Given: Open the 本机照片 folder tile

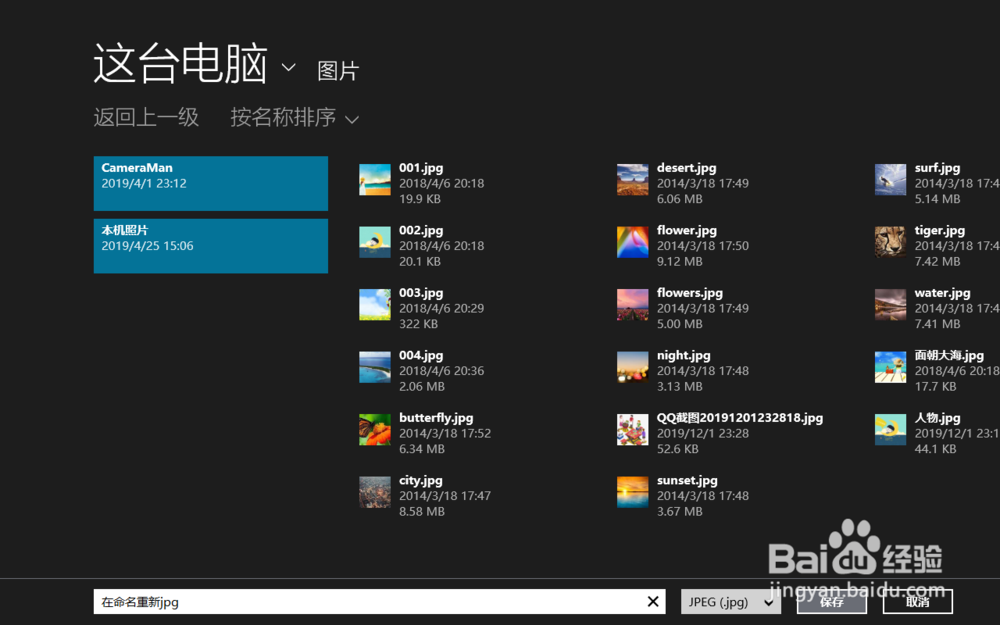Looking at the screenshot, I should click(x=210, y=246).
